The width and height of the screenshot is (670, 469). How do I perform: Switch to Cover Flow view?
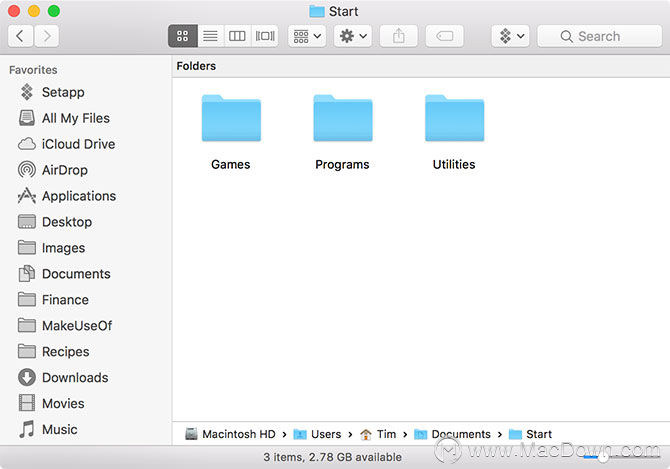coord(265,36)
